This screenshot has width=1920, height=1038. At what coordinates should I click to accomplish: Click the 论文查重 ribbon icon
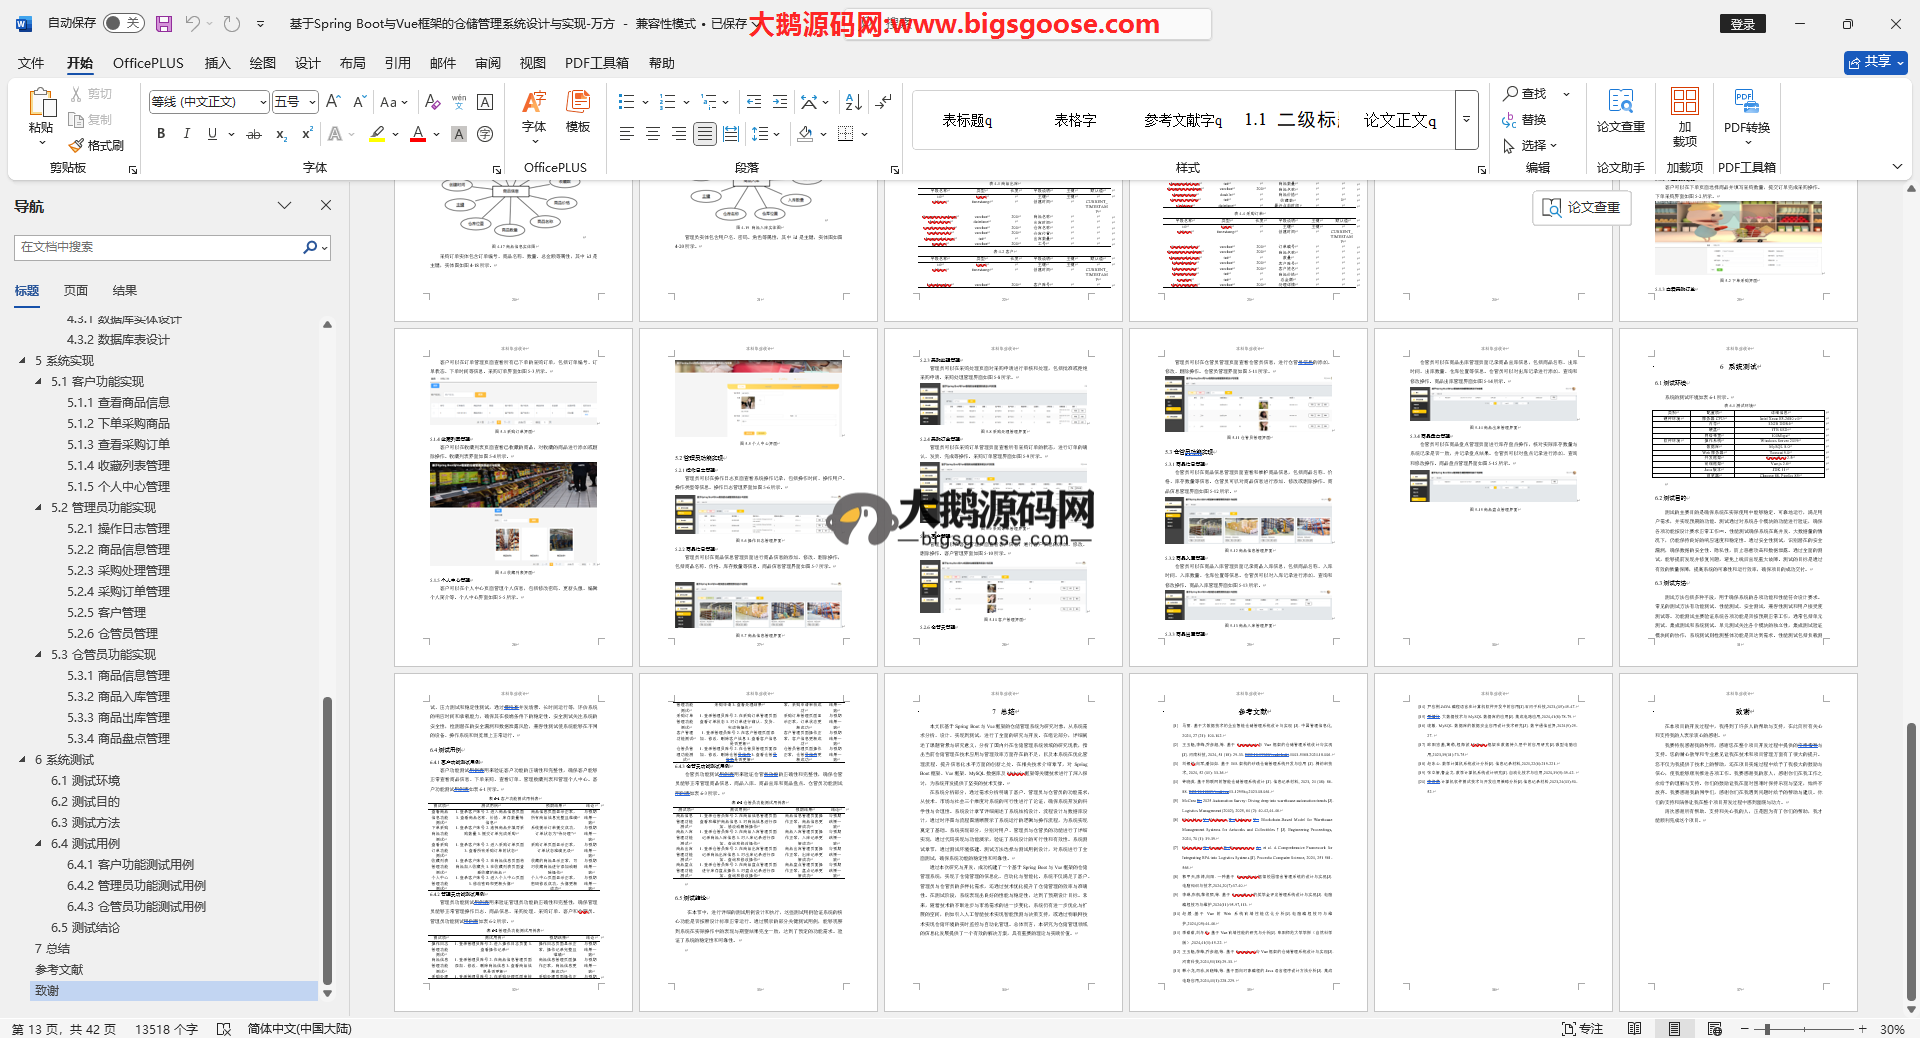(1620, 111)
